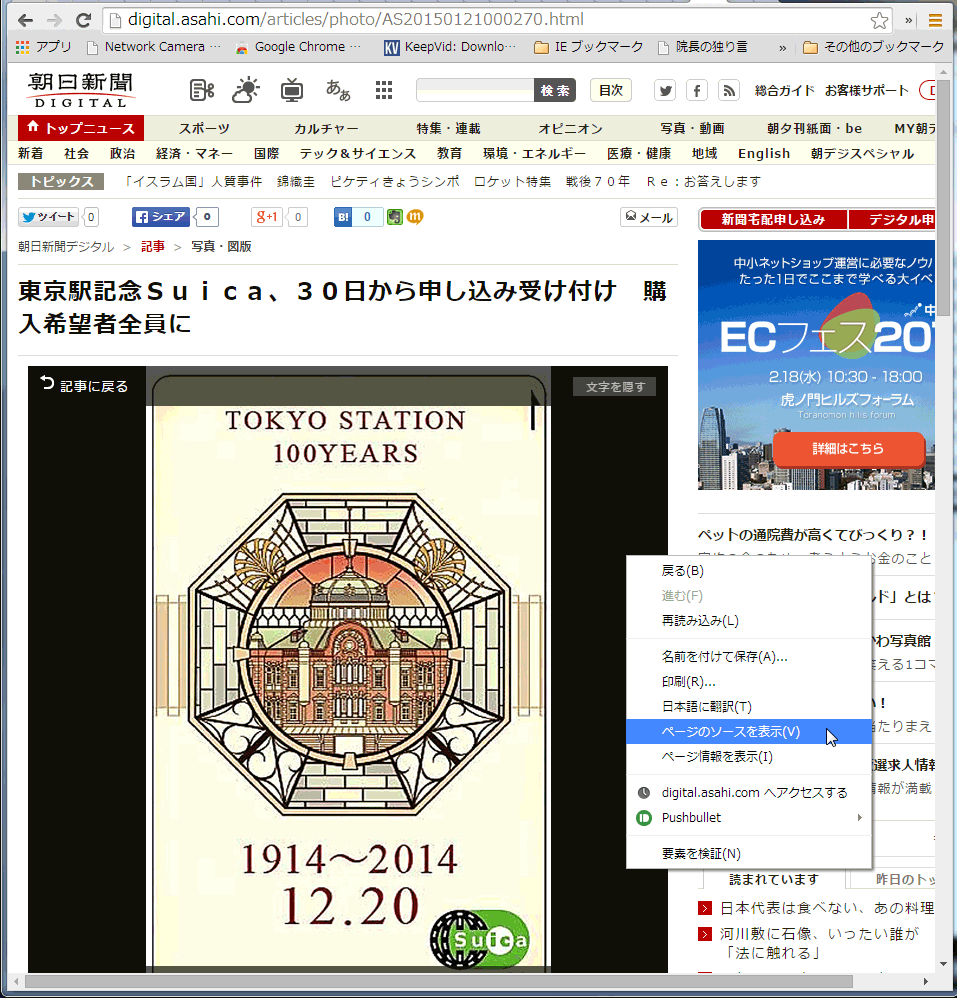Click the newspaper edition icon in the header
Image resolution: width=957 pixels, height=998 pixels.
[x=202, y=90]
